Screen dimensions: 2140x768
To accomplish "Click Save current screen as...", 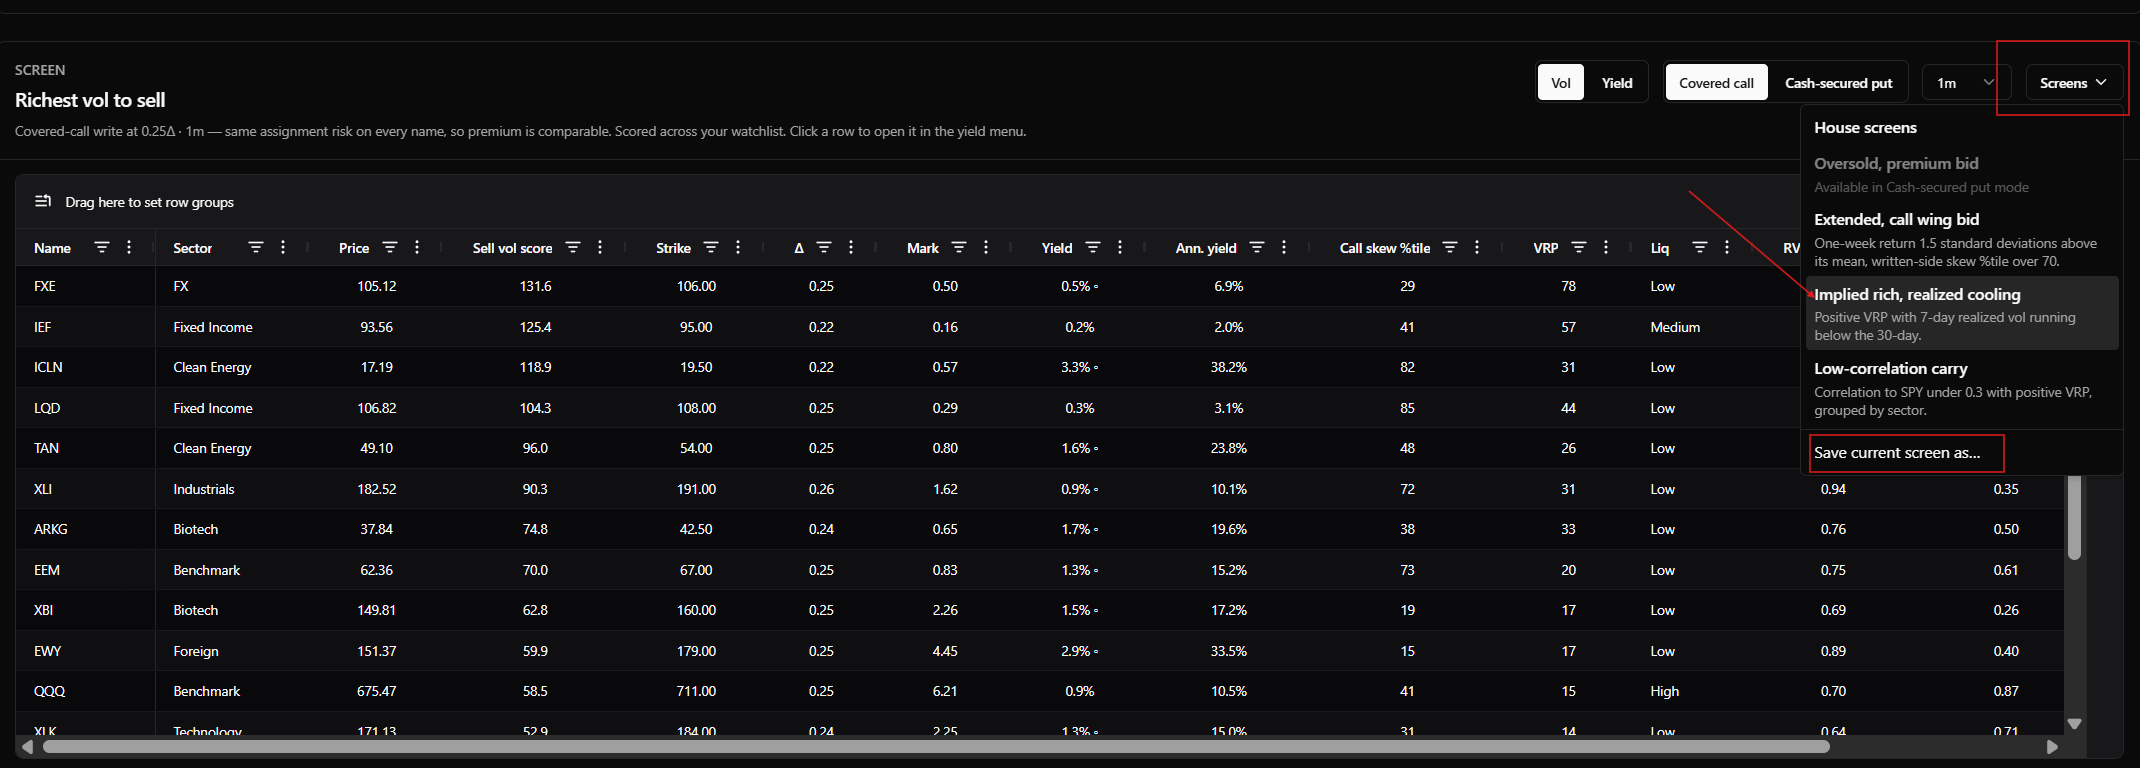I will [1897, 453].
